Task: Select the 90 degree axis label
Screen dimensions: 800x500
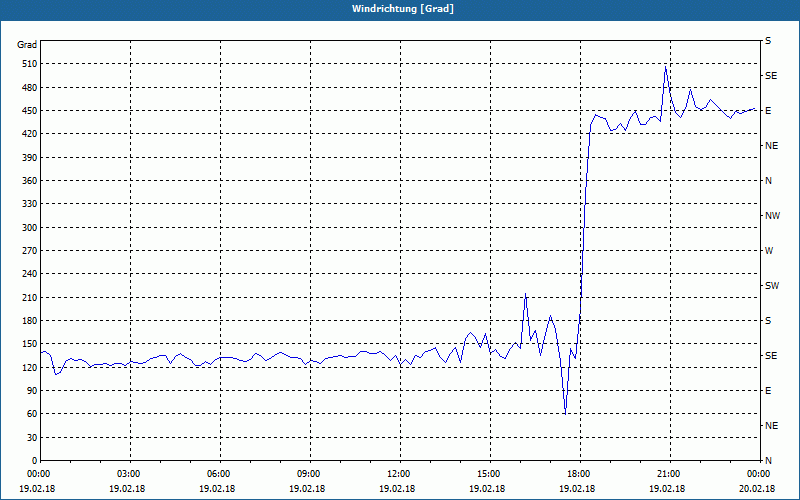Action: (33, 390)
